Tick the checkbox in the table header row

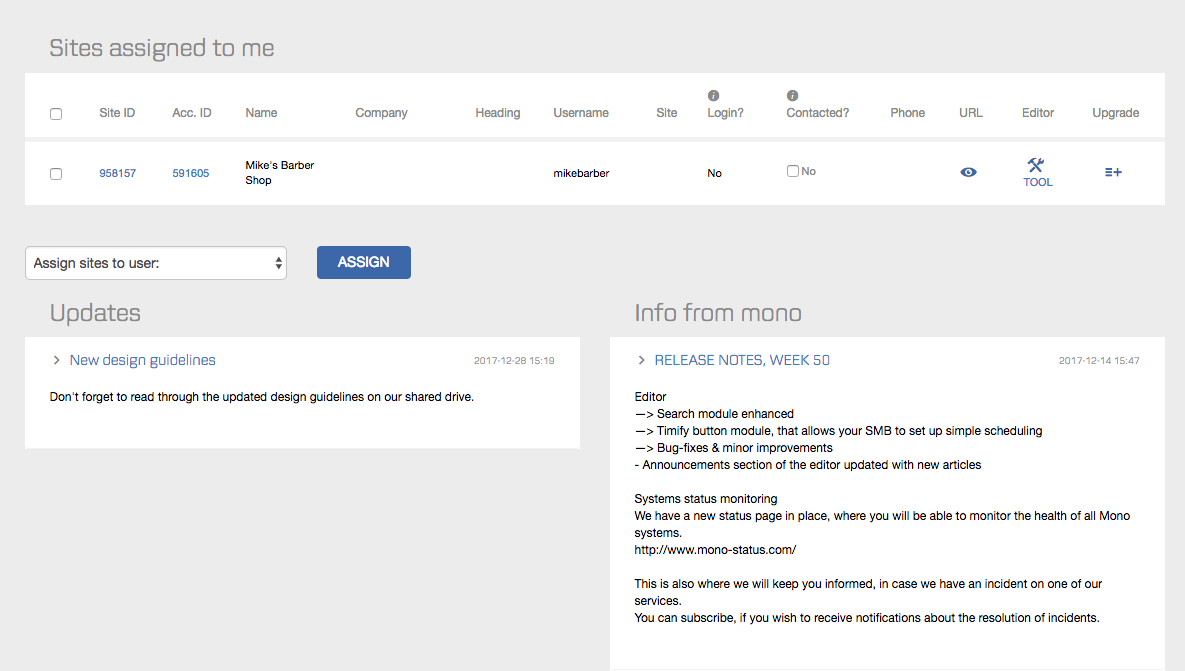point(56,113)
